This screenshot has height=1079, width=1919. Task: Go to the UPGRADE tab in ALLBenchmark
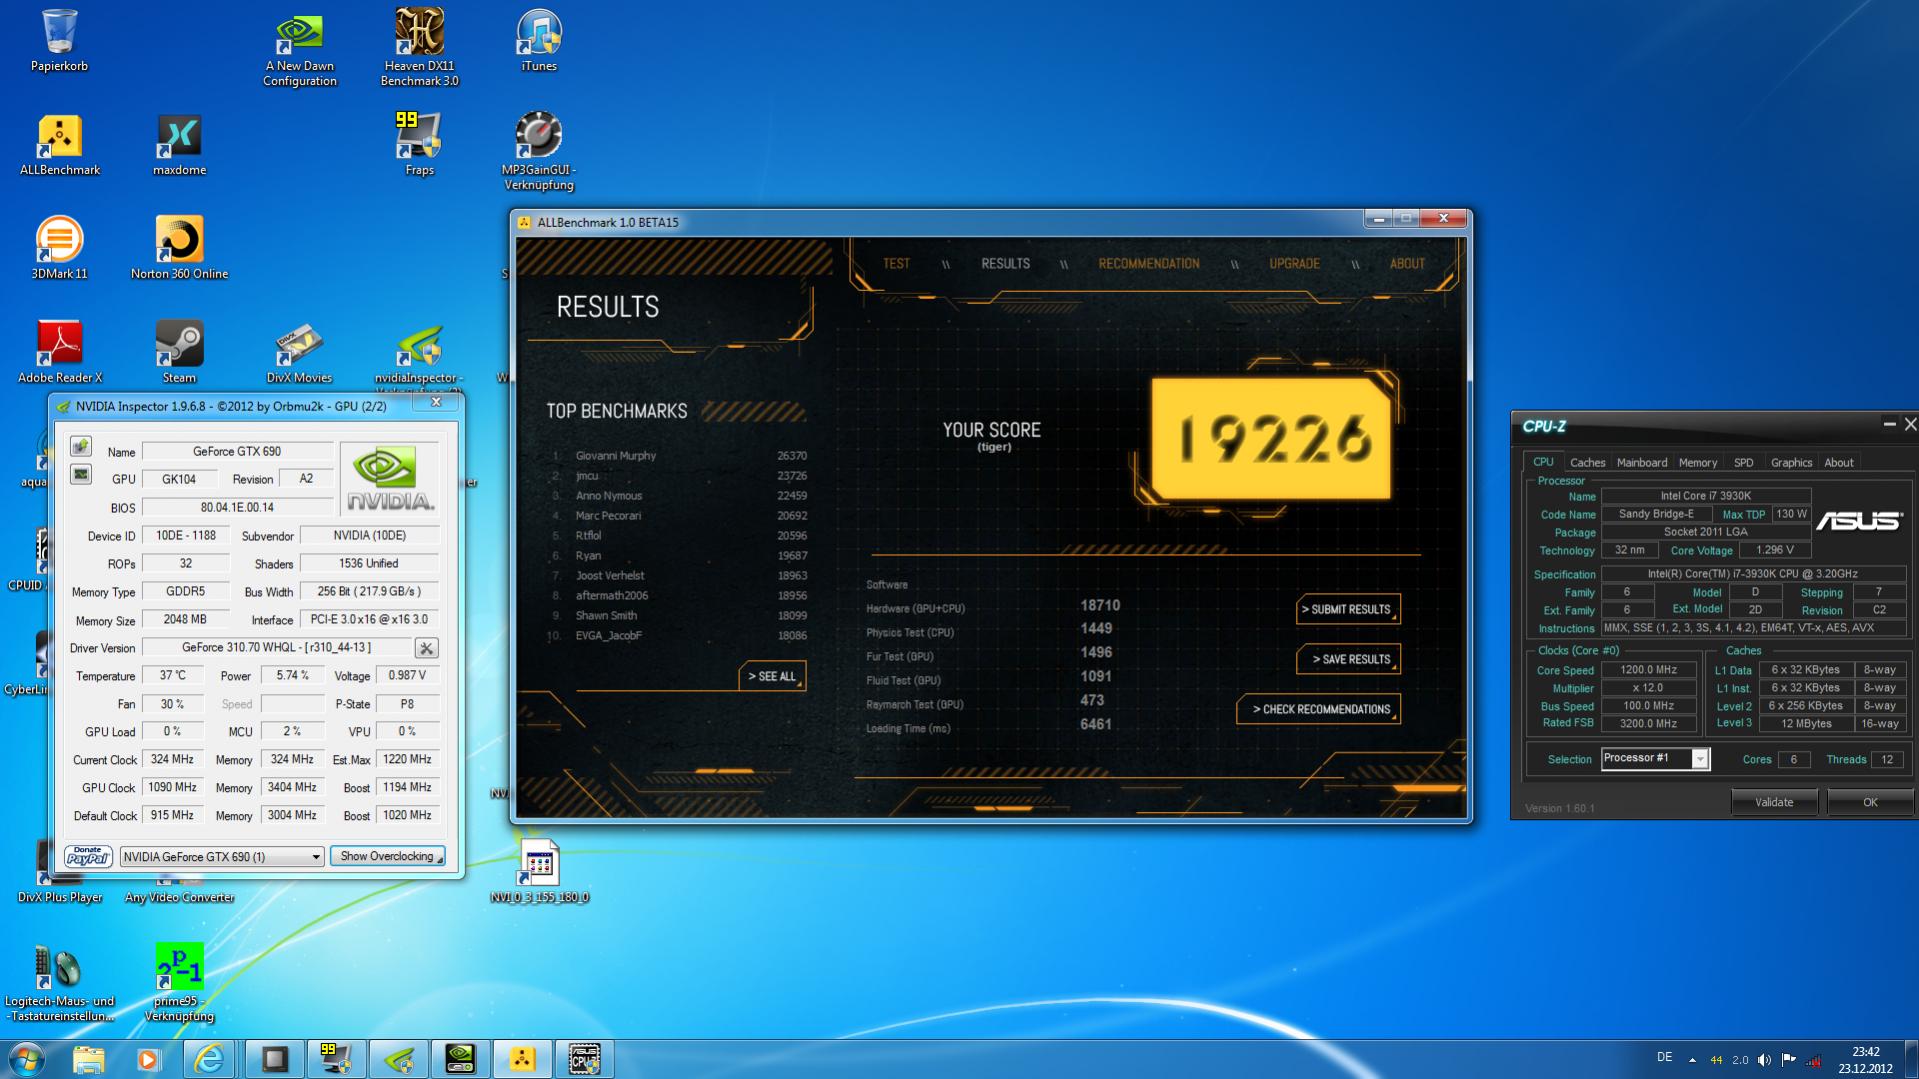tap(1294, 264)
